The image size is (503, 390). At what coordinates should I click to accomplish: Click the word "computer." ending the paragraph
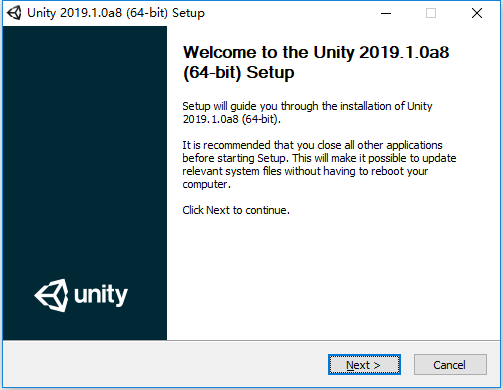click(206, 184)
